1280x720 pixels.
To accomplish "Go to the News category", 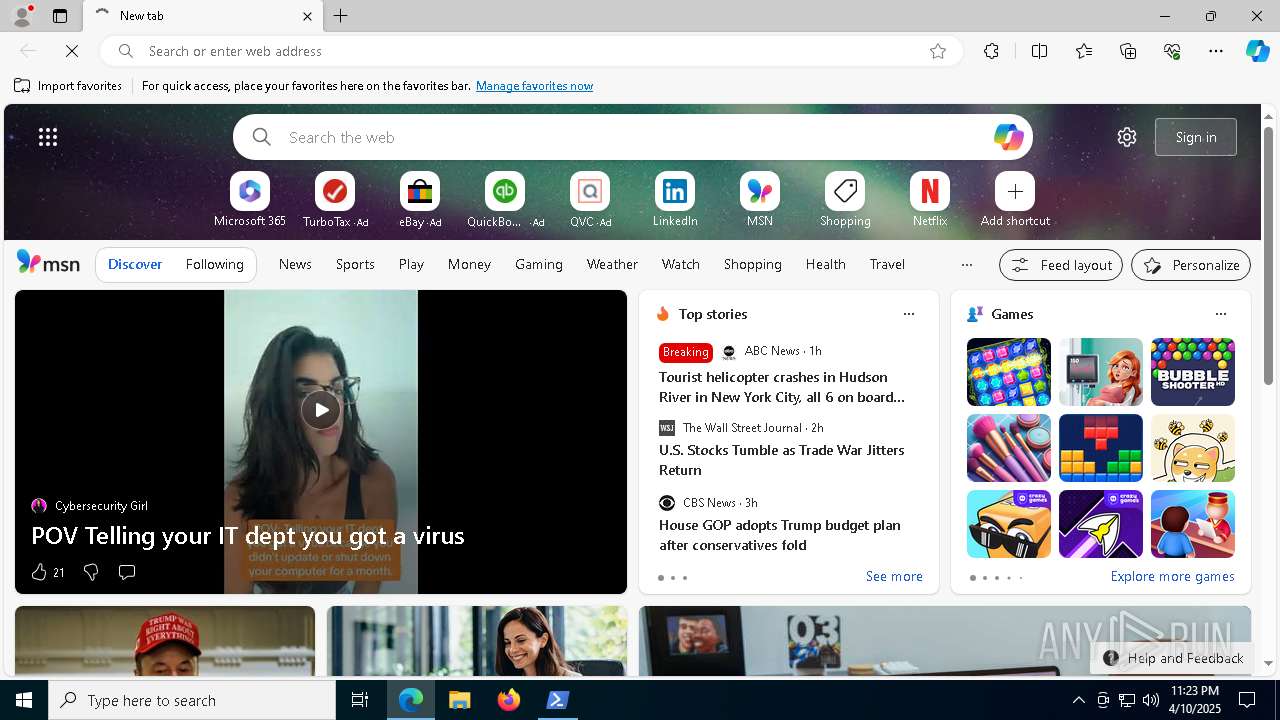I will coord(295,264).
